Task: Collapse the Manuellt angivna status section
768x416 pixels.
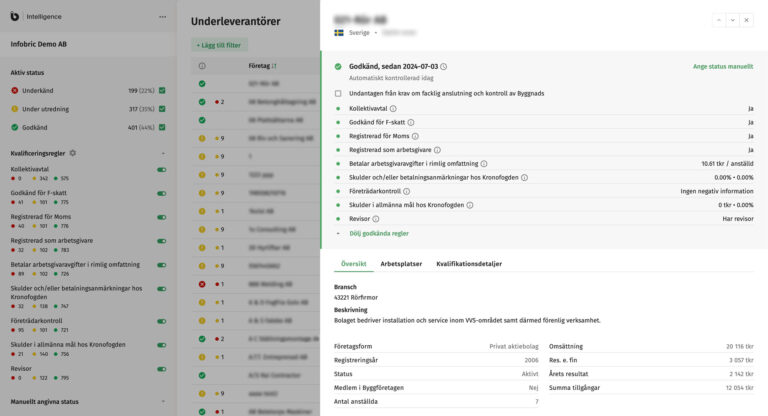Action: pyautogui.click(x=163, y=402)
